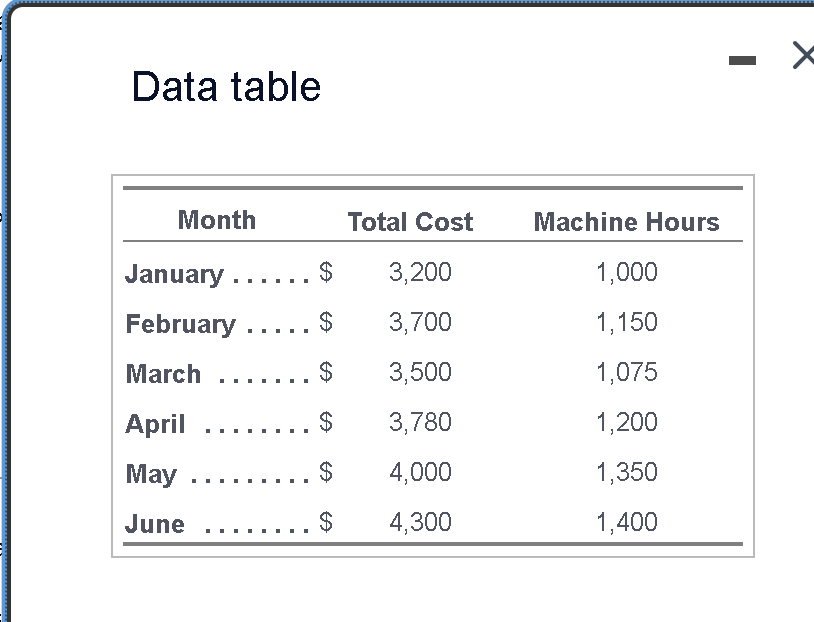Close the Data table dialog
Screen dimensions: 814x622
[x=804, y=56]
